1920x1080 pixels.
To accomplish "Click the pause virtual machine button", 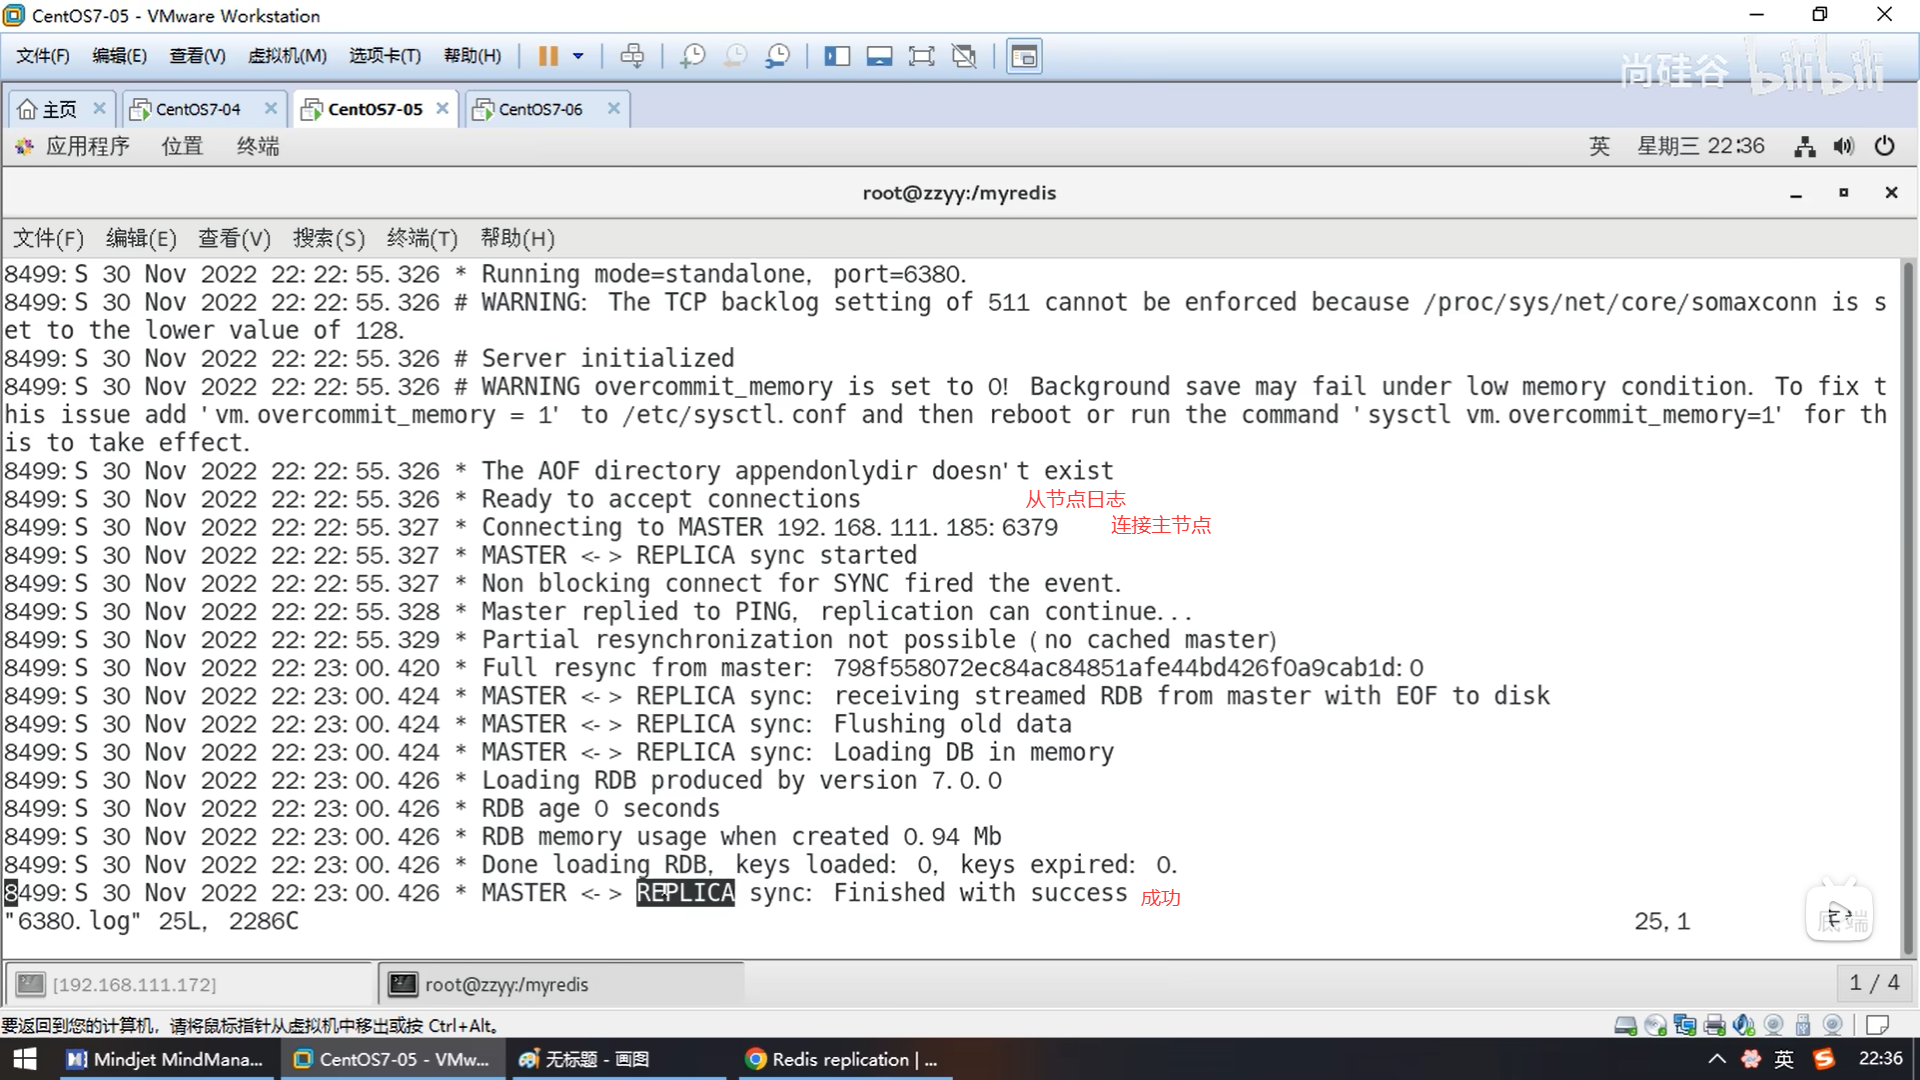I will click(548, 56).
